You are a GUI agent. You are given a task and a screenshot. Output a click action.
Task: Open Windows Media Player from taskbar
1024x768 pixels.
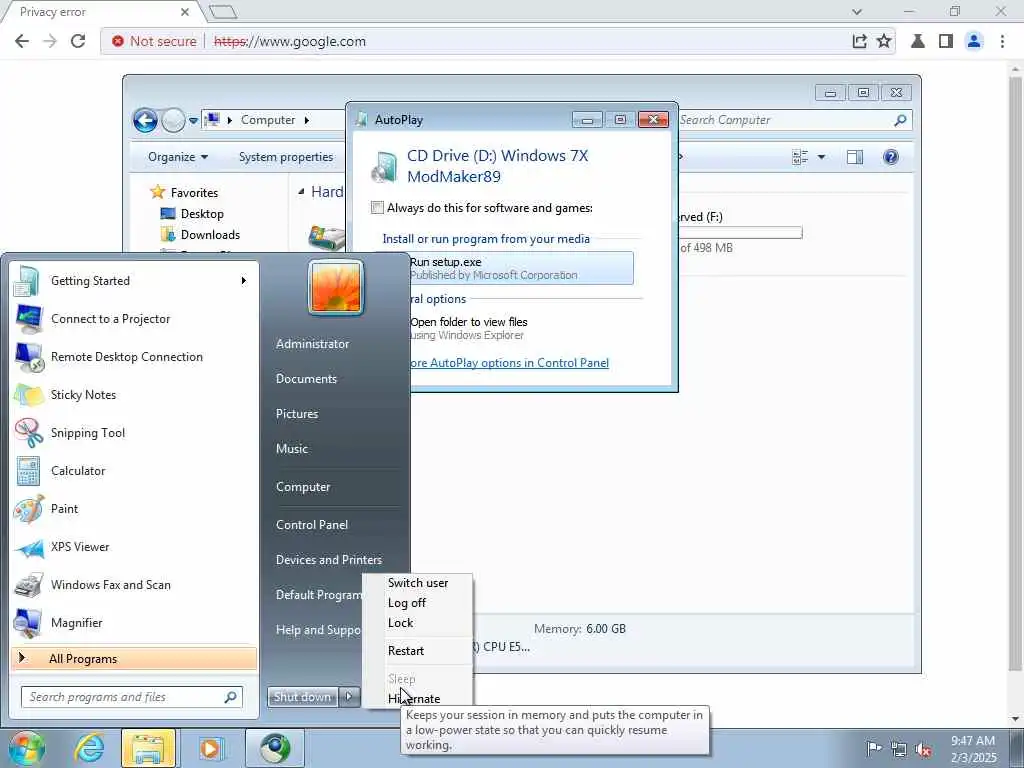tap(210, 748)
